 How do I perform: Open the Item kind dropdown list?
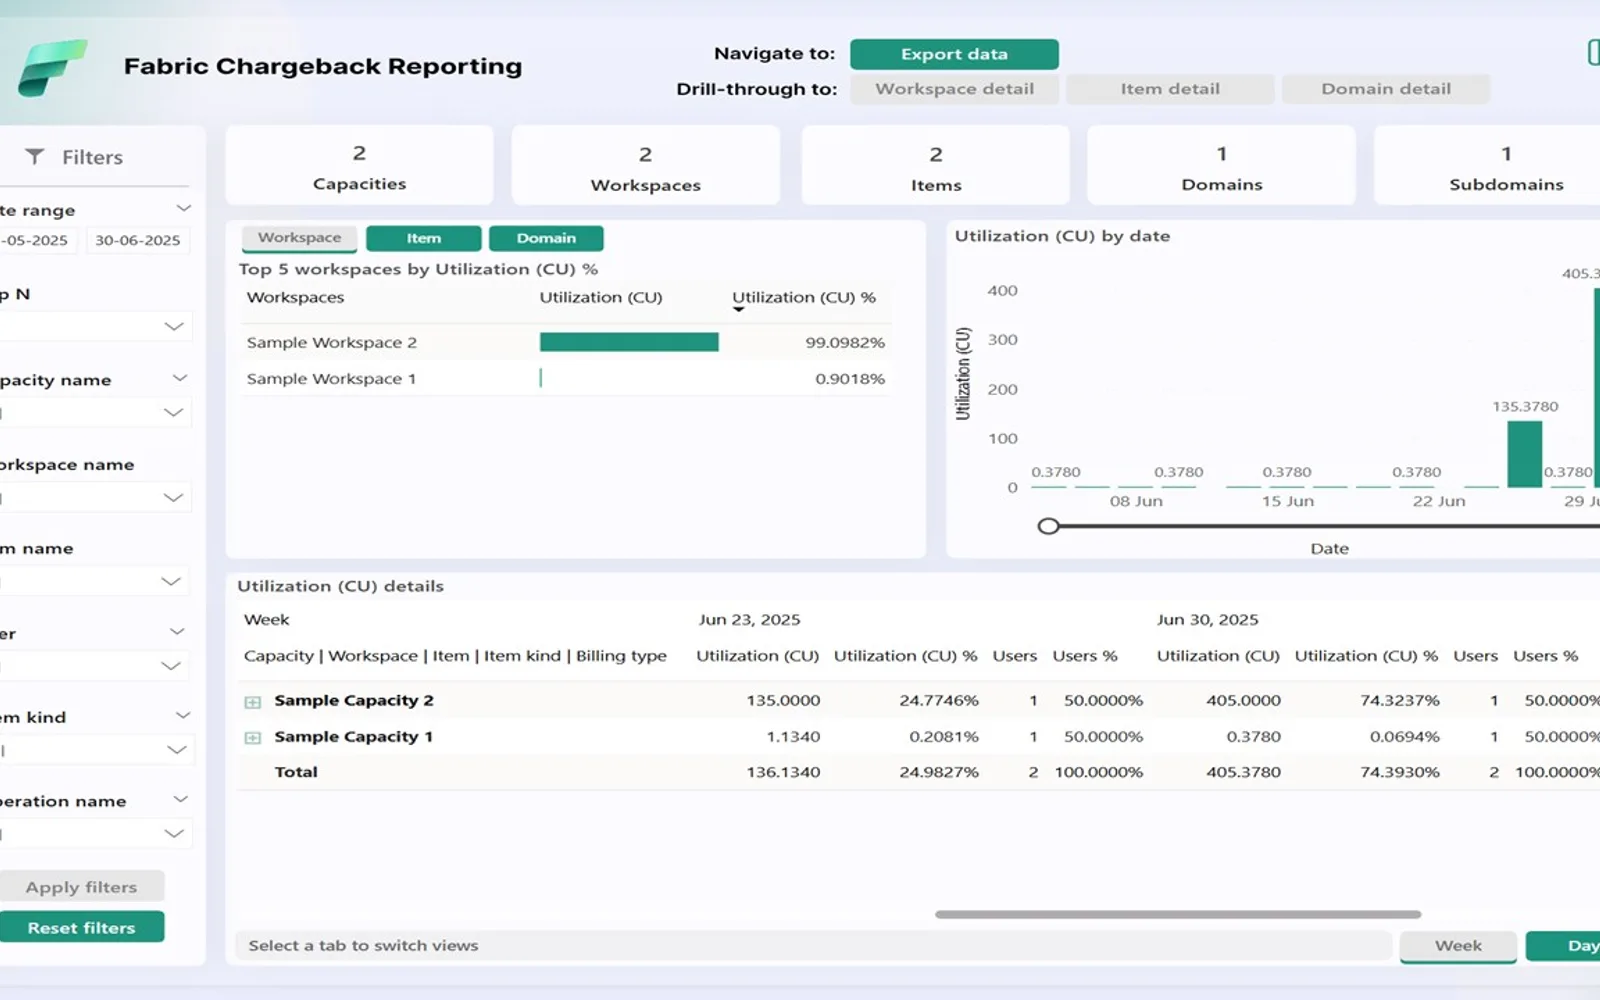[x=176, y=749]
